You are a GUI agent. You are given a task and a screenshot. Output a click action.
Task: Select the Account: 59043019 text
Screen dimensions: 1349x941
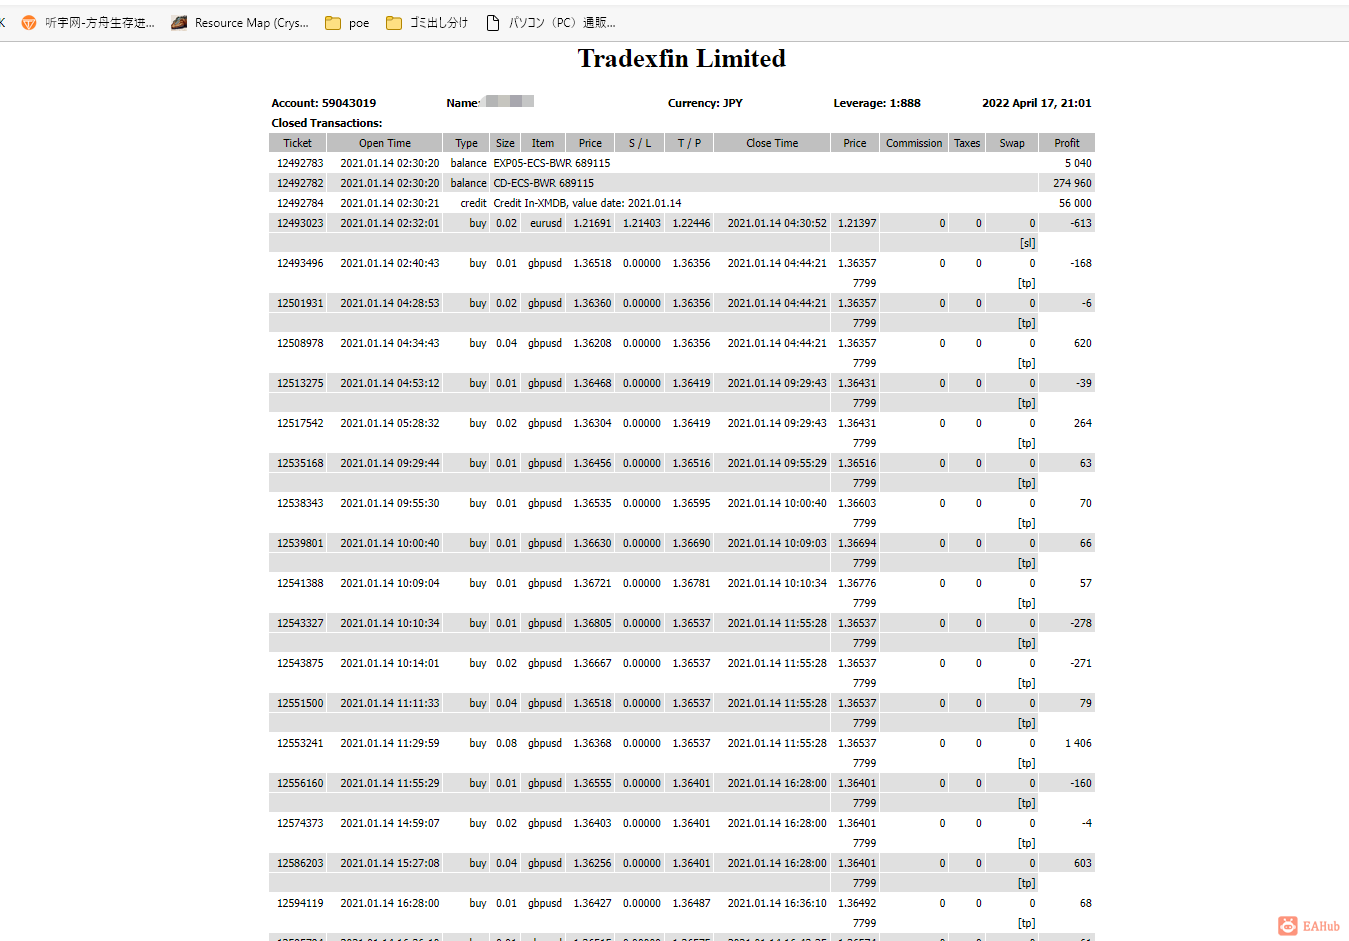click(x=324, y=103)
